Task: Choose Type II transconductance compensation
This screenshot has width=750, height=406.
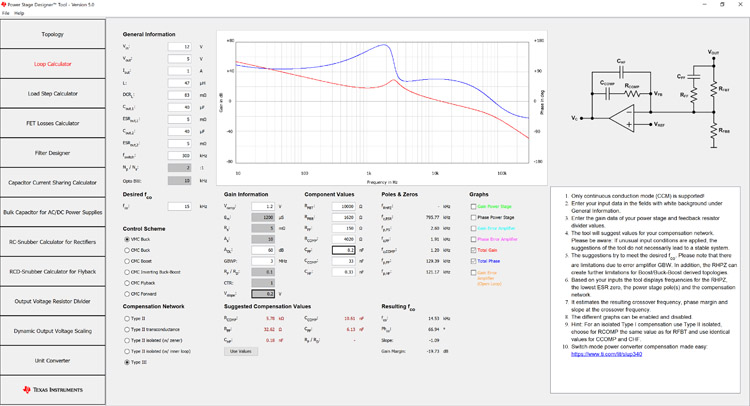Action: click(x=127, y=329)
